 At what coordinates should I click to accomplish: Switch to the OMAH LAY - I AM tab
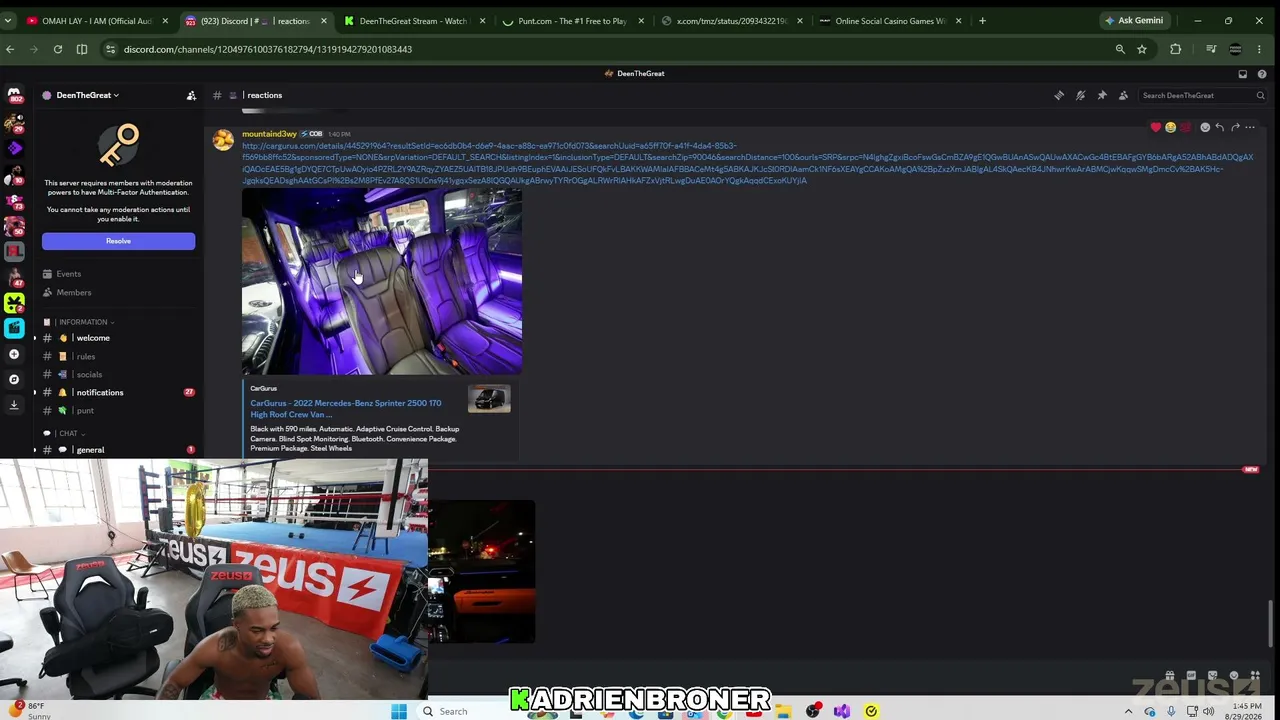click(97, 21)
